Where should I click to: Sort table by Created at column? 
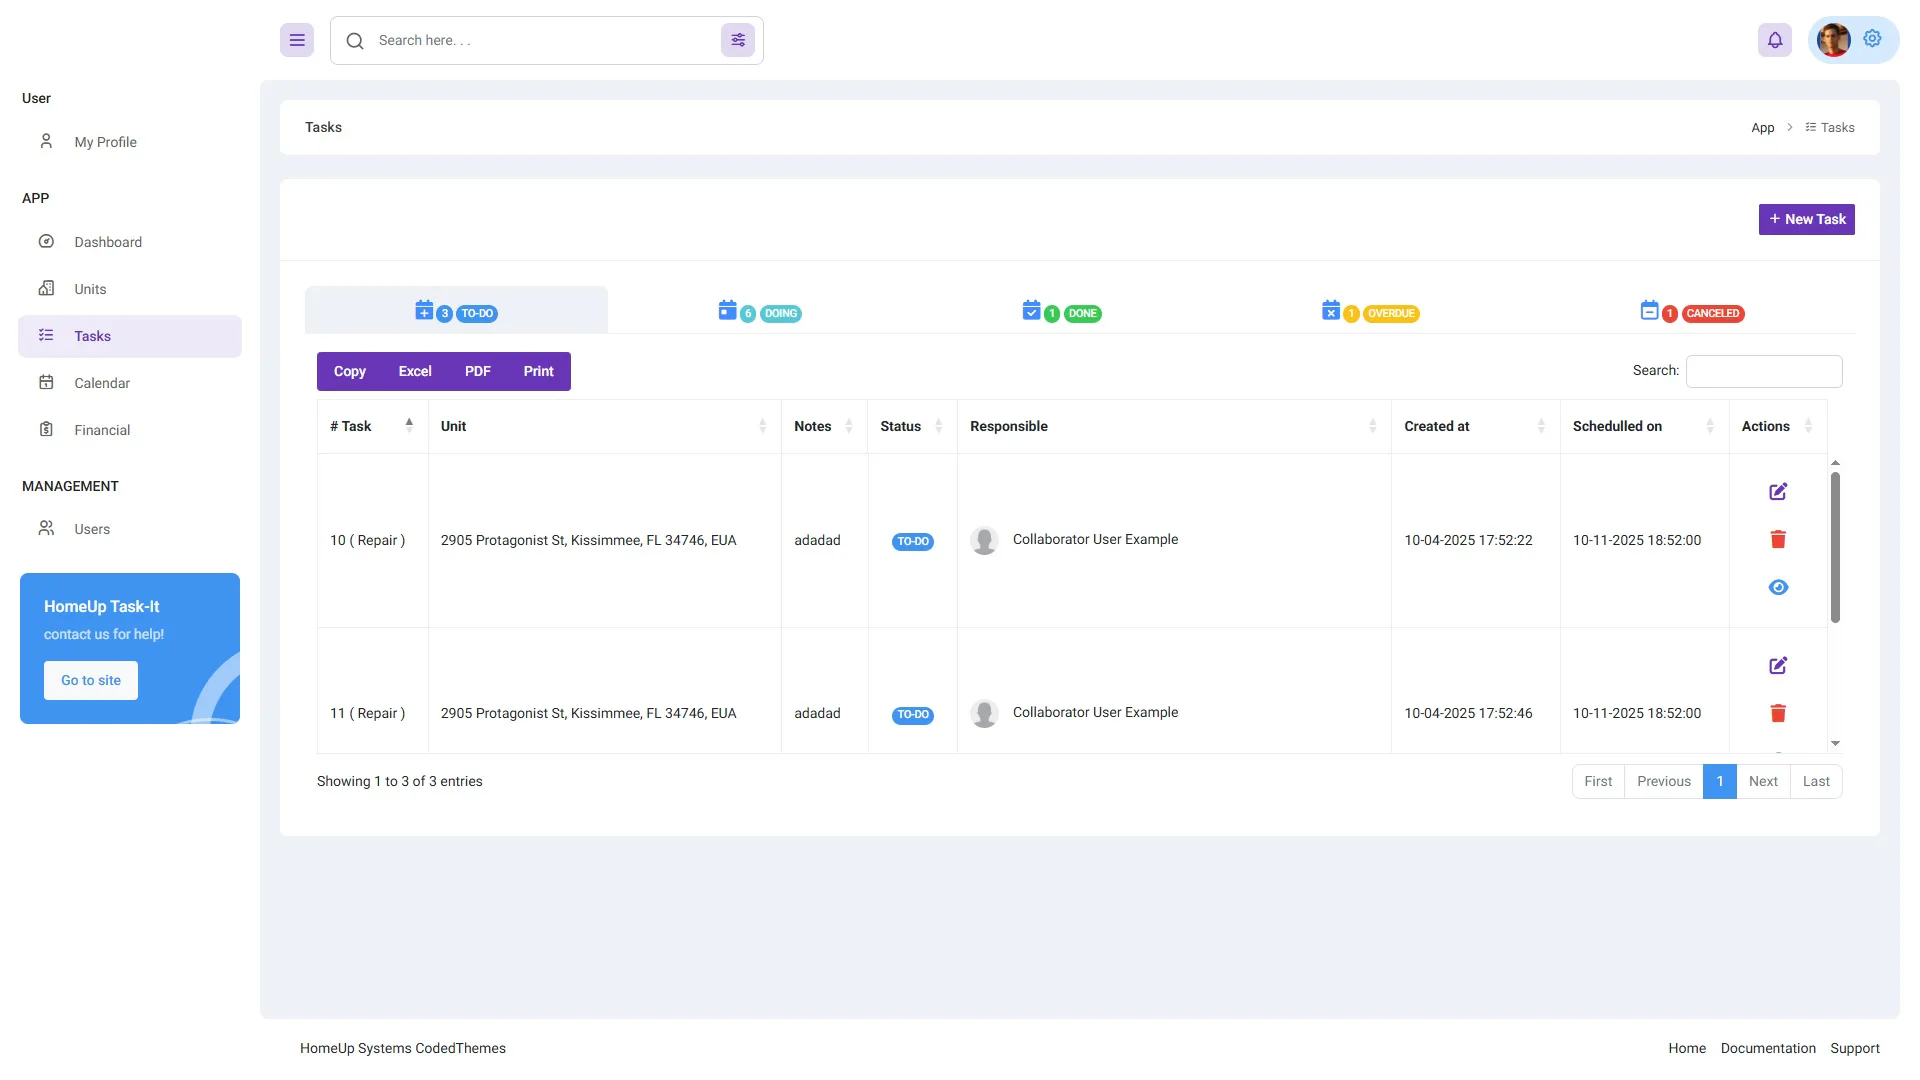(x=1475, y=427)
